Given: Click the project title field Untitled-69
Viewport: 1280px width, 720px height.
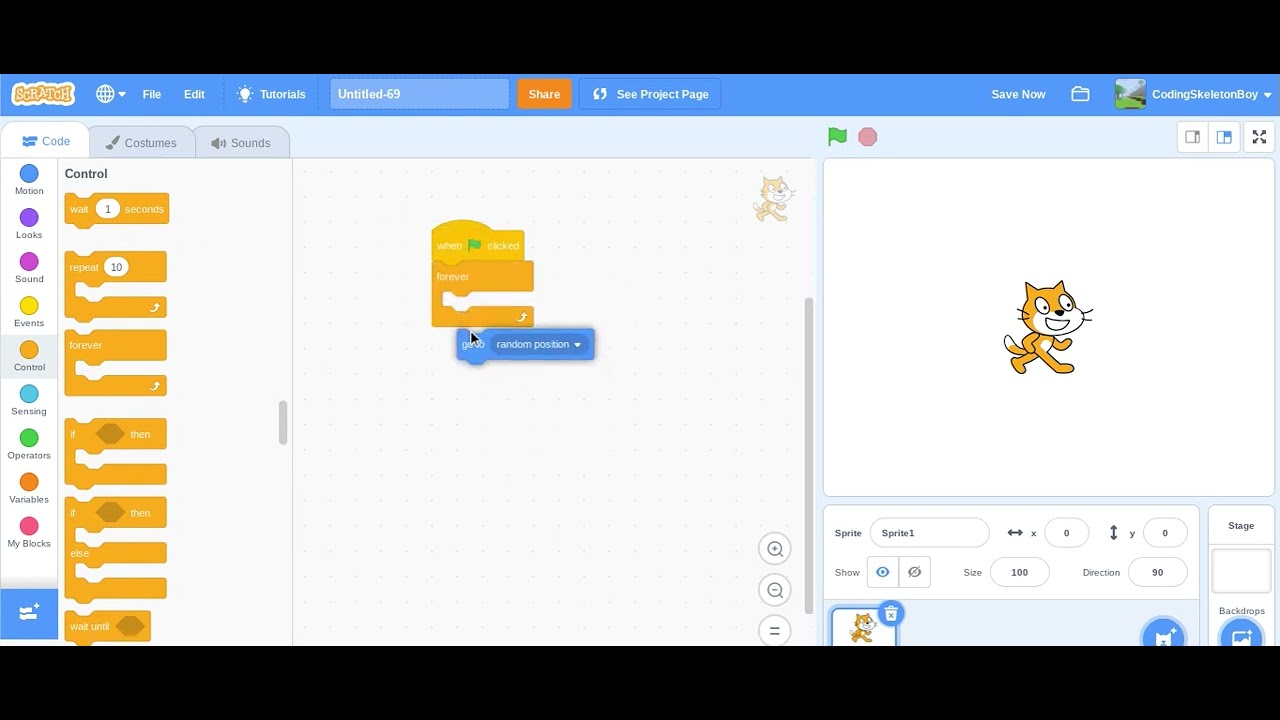Looking at the screenshot, I should point(419,94).
